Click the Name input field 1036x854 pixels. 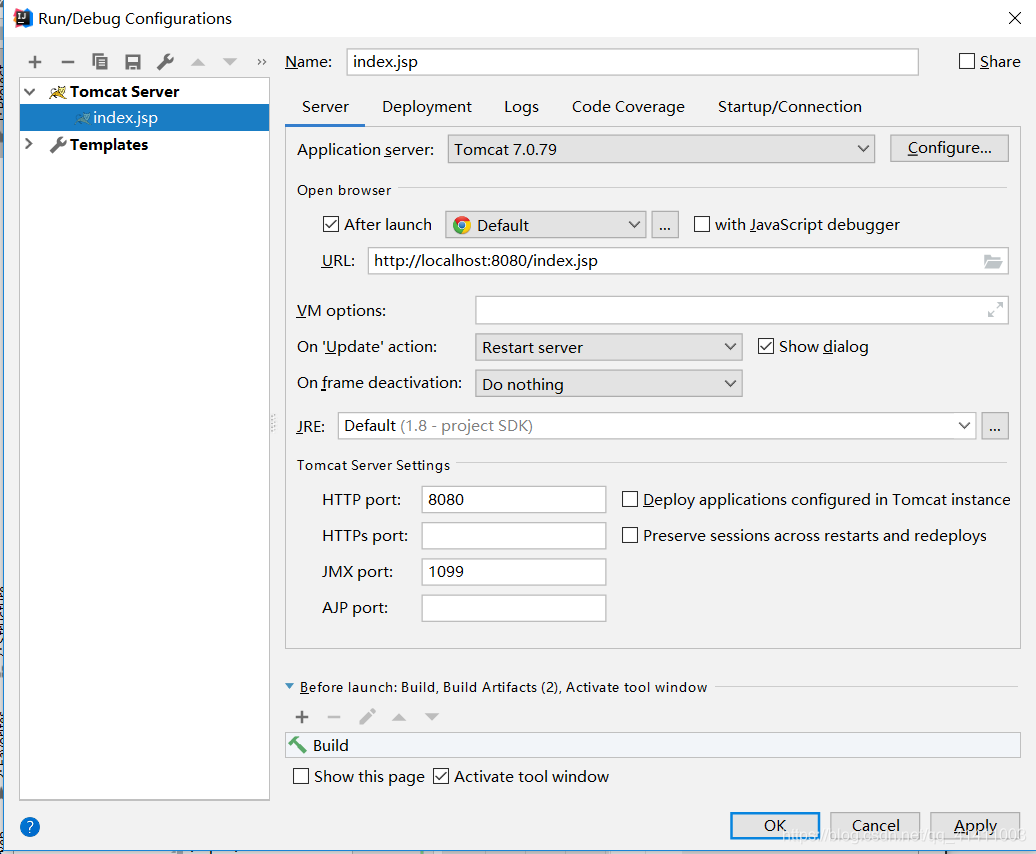(x=632, y=62)
